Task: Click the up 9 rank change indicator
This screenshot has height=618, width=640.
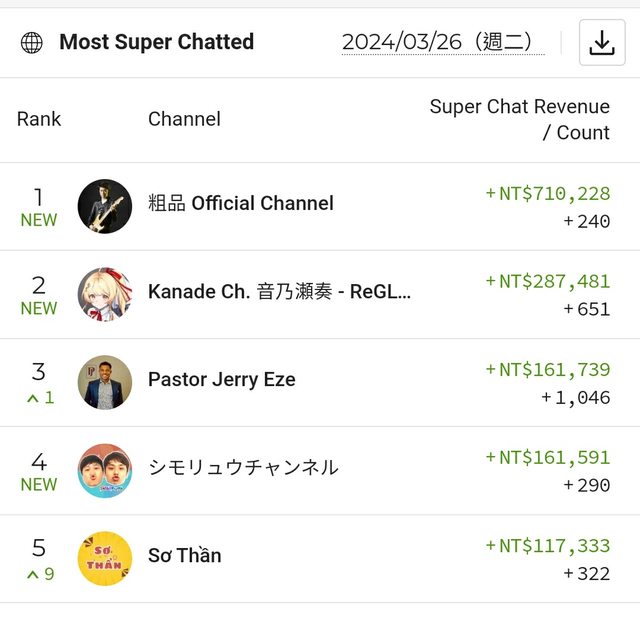Action: click(x=40, y=574)
